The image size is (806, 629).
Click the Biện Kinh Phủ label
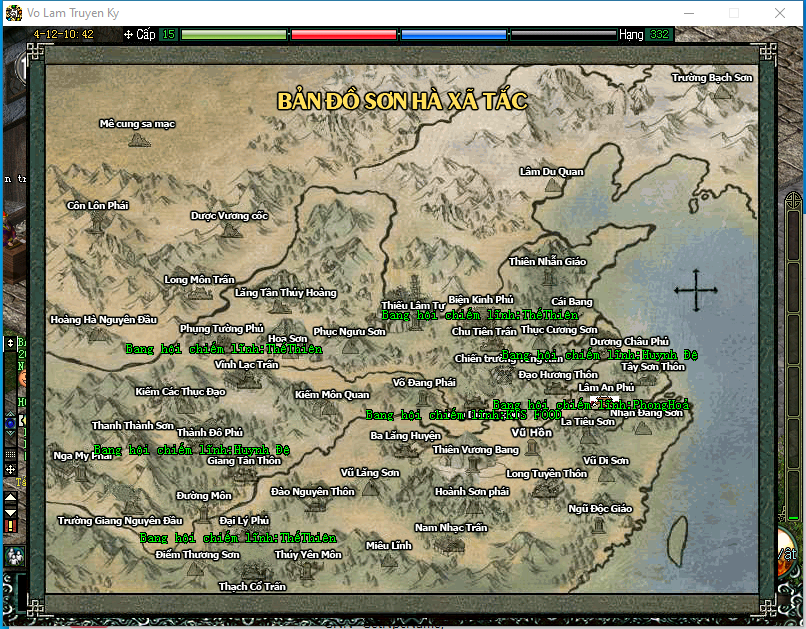point(481,300)
